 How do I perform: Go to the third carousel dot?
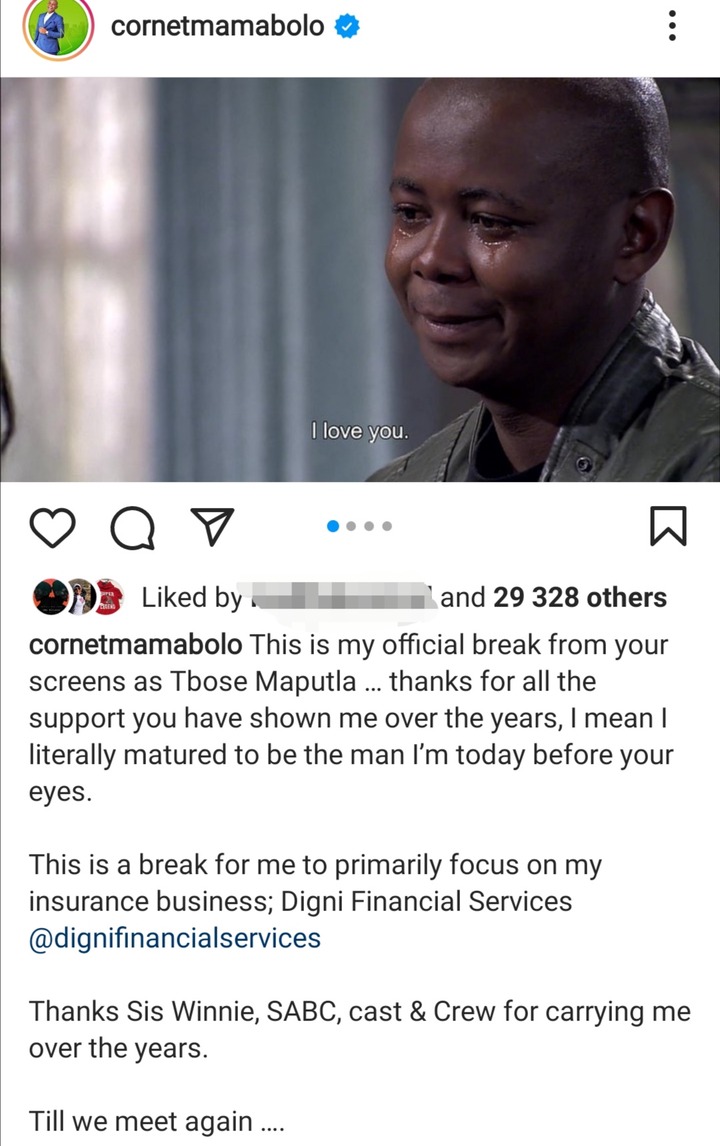(369, 526)
